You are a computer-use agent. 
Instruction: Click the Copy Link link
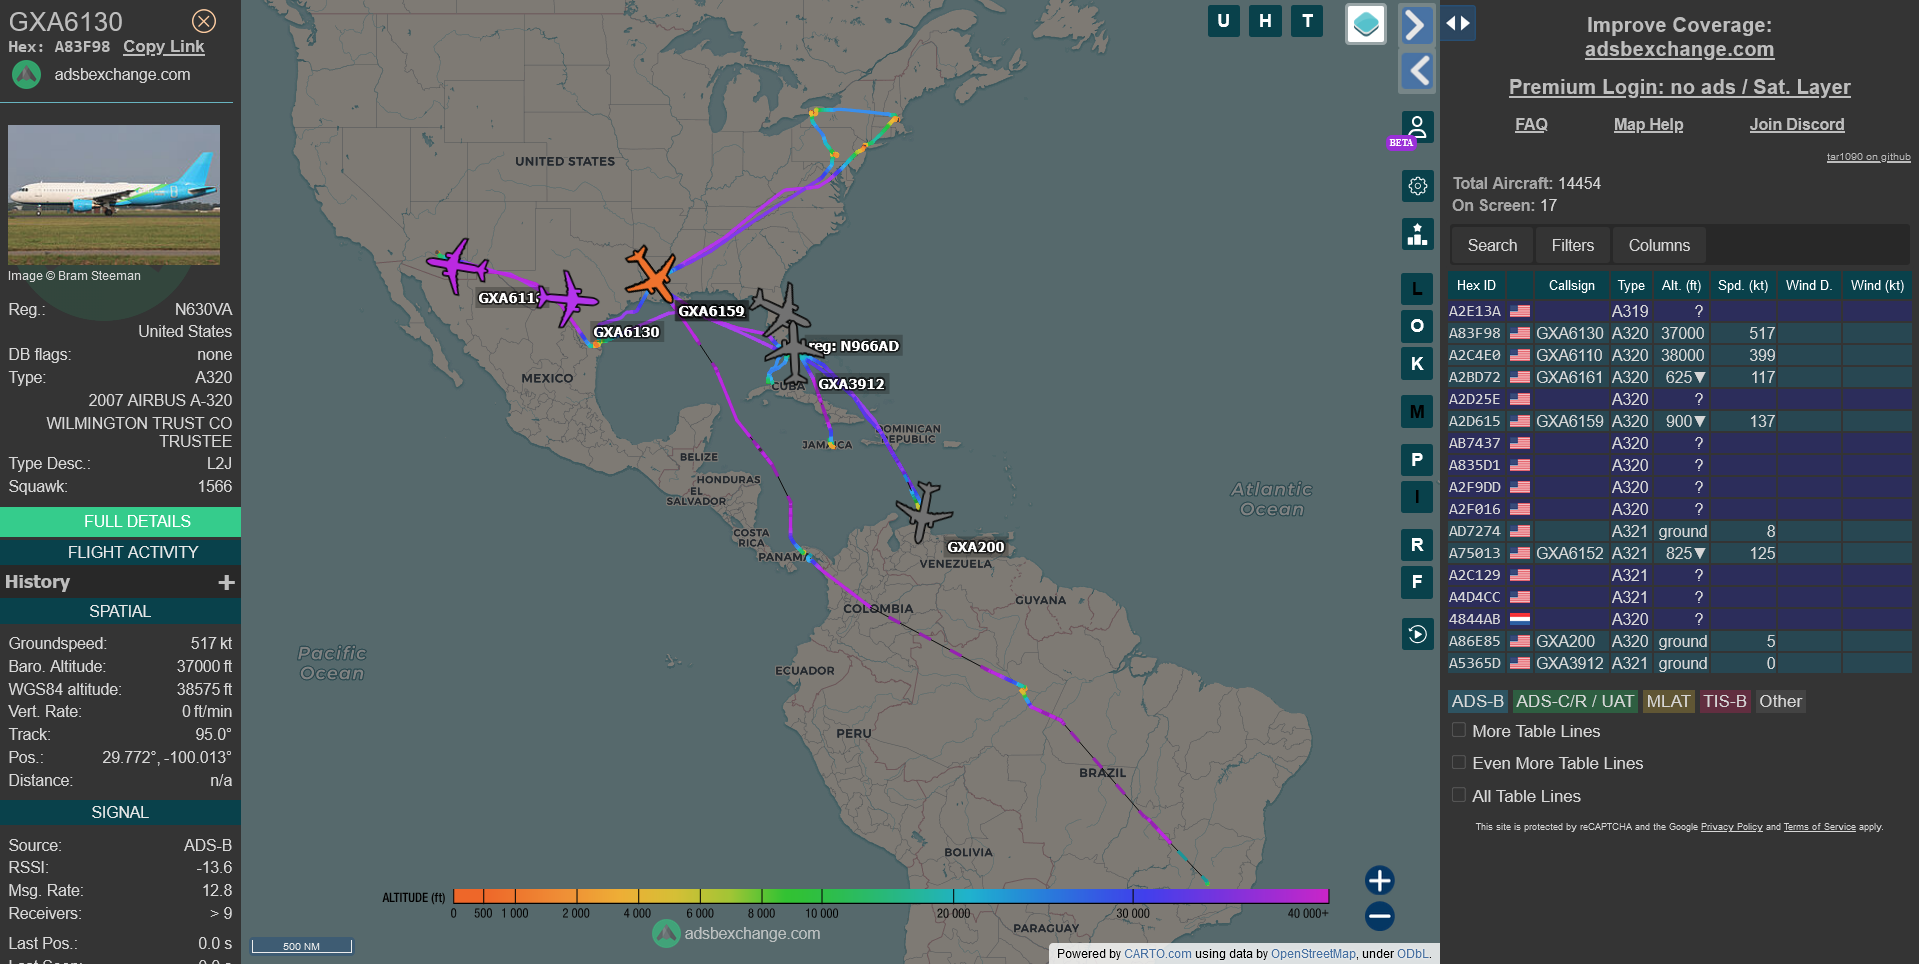point(164,47)
